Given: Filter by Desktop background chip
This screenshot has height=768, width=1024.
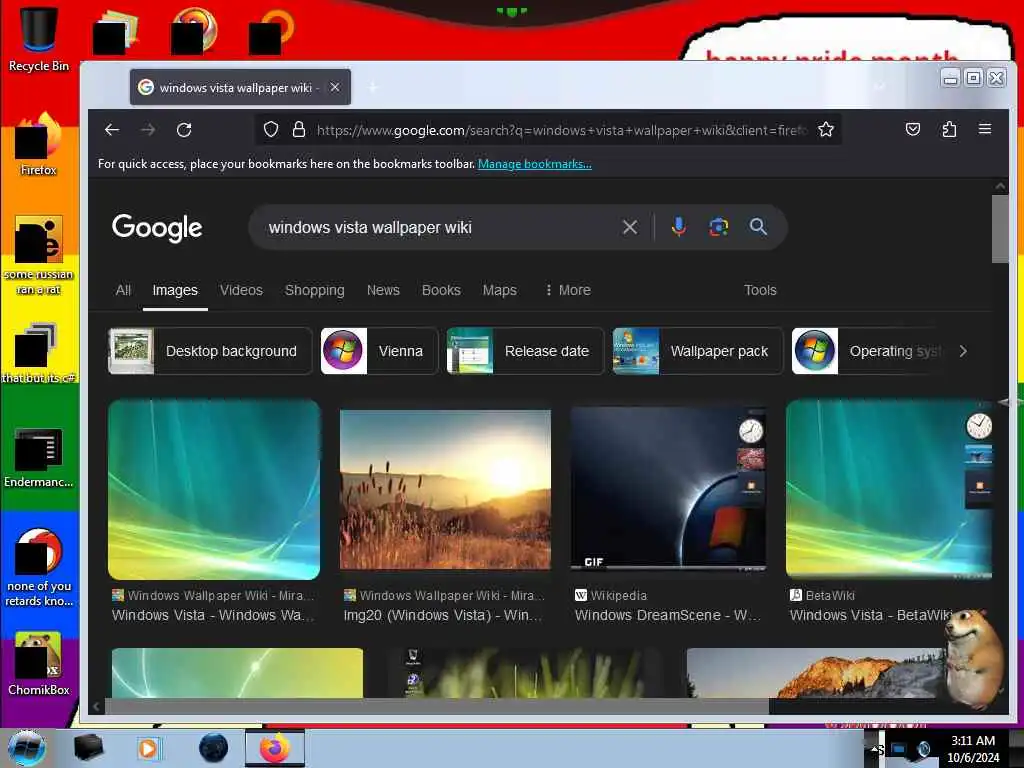Looking at the screenshot, I should click(x=210, y=351).
